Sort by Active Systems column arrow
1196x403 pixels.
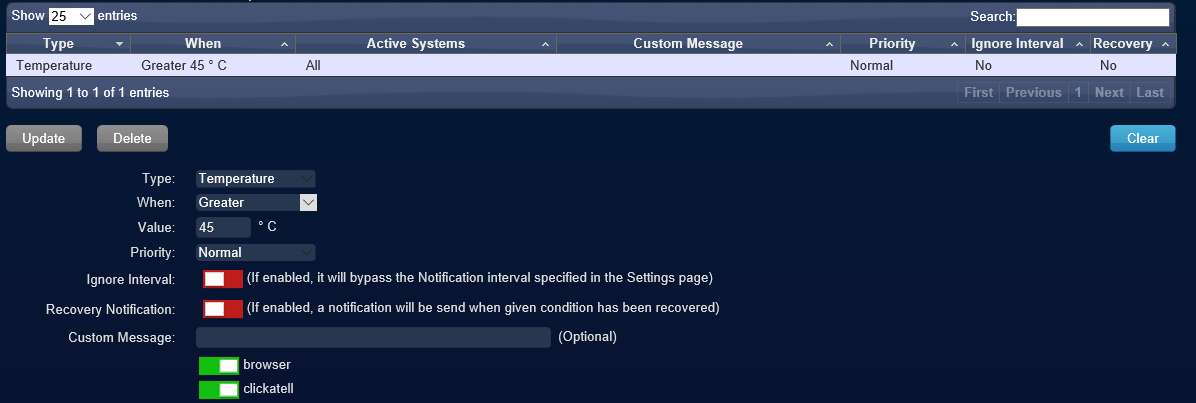coord(545,44)
